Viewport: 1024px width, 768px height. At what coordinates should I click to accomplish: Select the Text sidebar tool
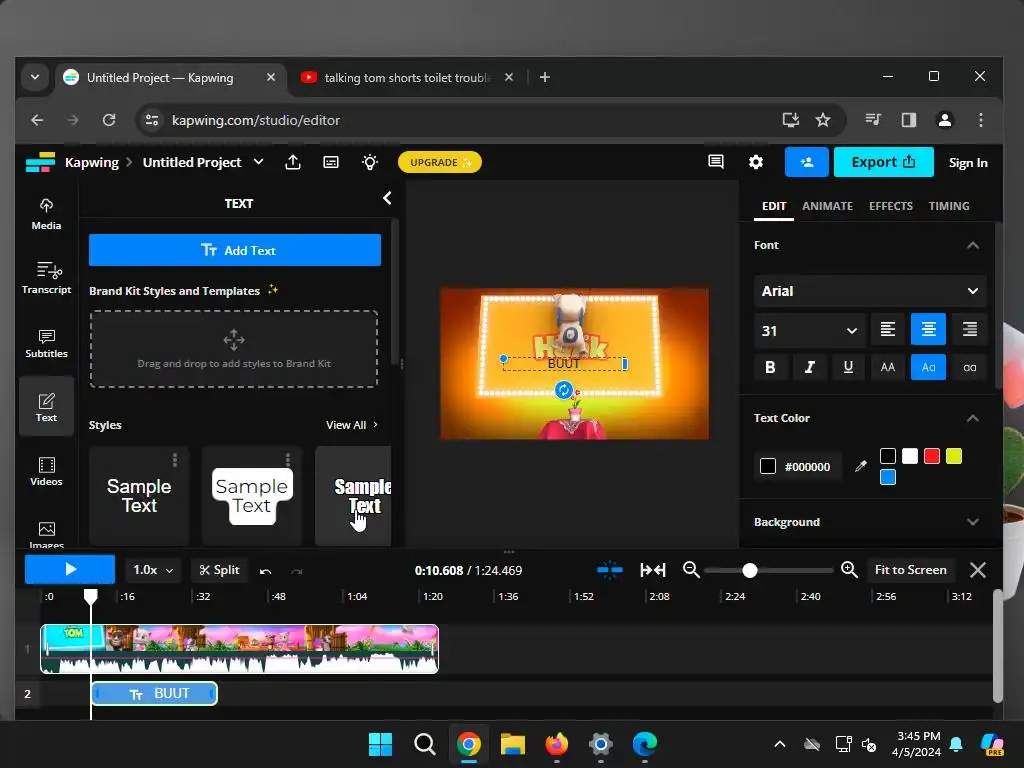coord(46,407)
